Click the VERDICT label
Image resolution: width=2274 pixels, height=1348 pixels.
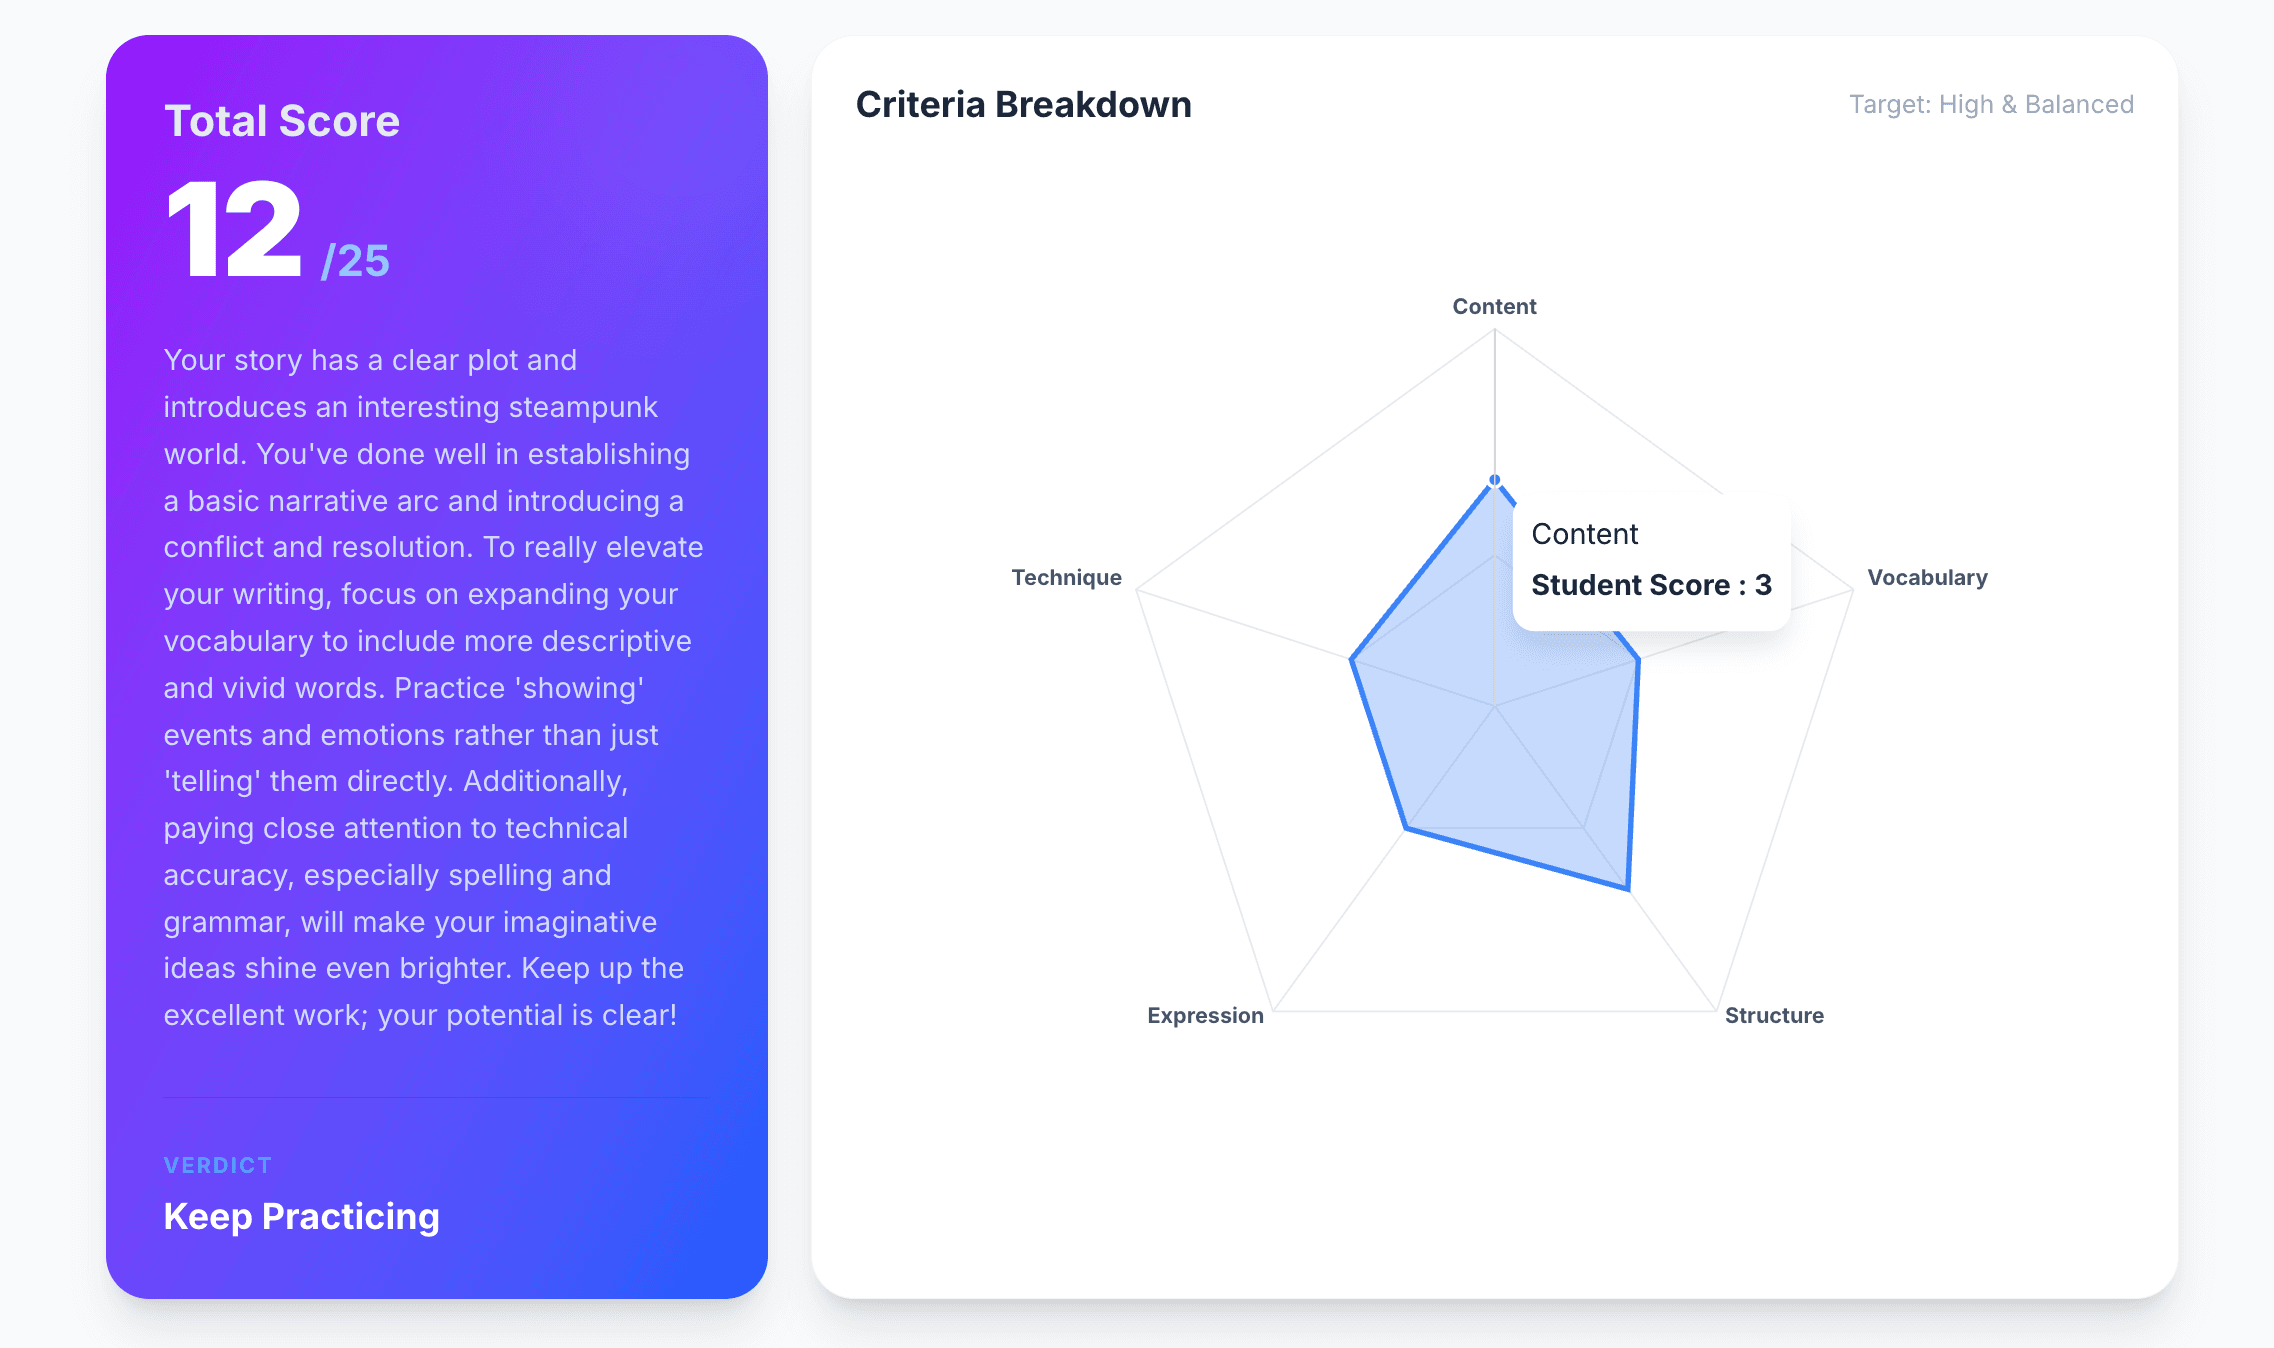click(x=218, y=1165)
